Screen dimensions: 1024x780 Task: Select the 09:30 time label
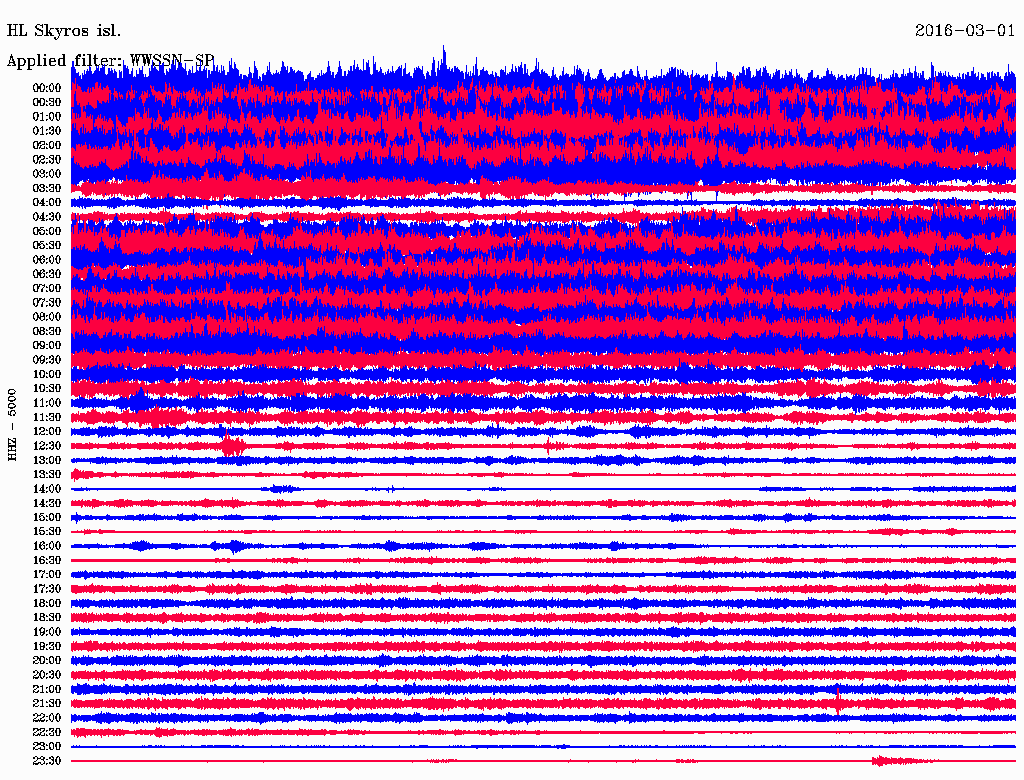click(x=47, y=361)
